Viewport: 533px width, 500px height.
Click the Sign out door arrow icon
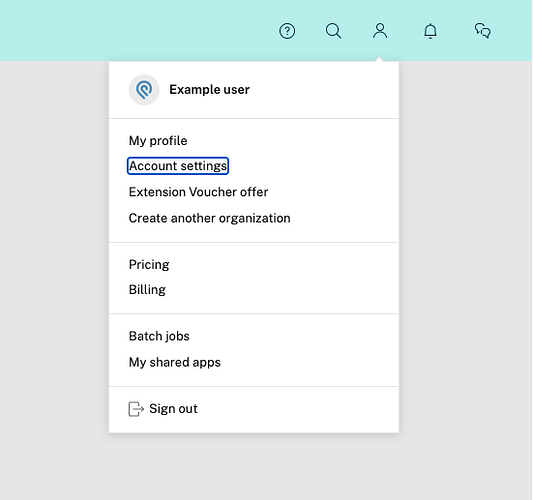pos(136,409)
